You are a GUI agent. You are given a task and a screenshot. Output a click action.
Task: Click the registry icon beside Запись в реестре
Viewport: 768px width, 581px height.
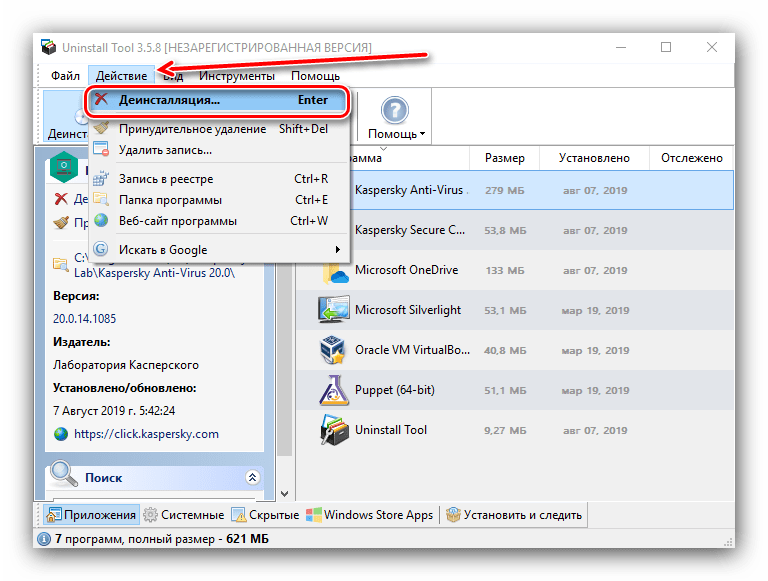[101, 178]
